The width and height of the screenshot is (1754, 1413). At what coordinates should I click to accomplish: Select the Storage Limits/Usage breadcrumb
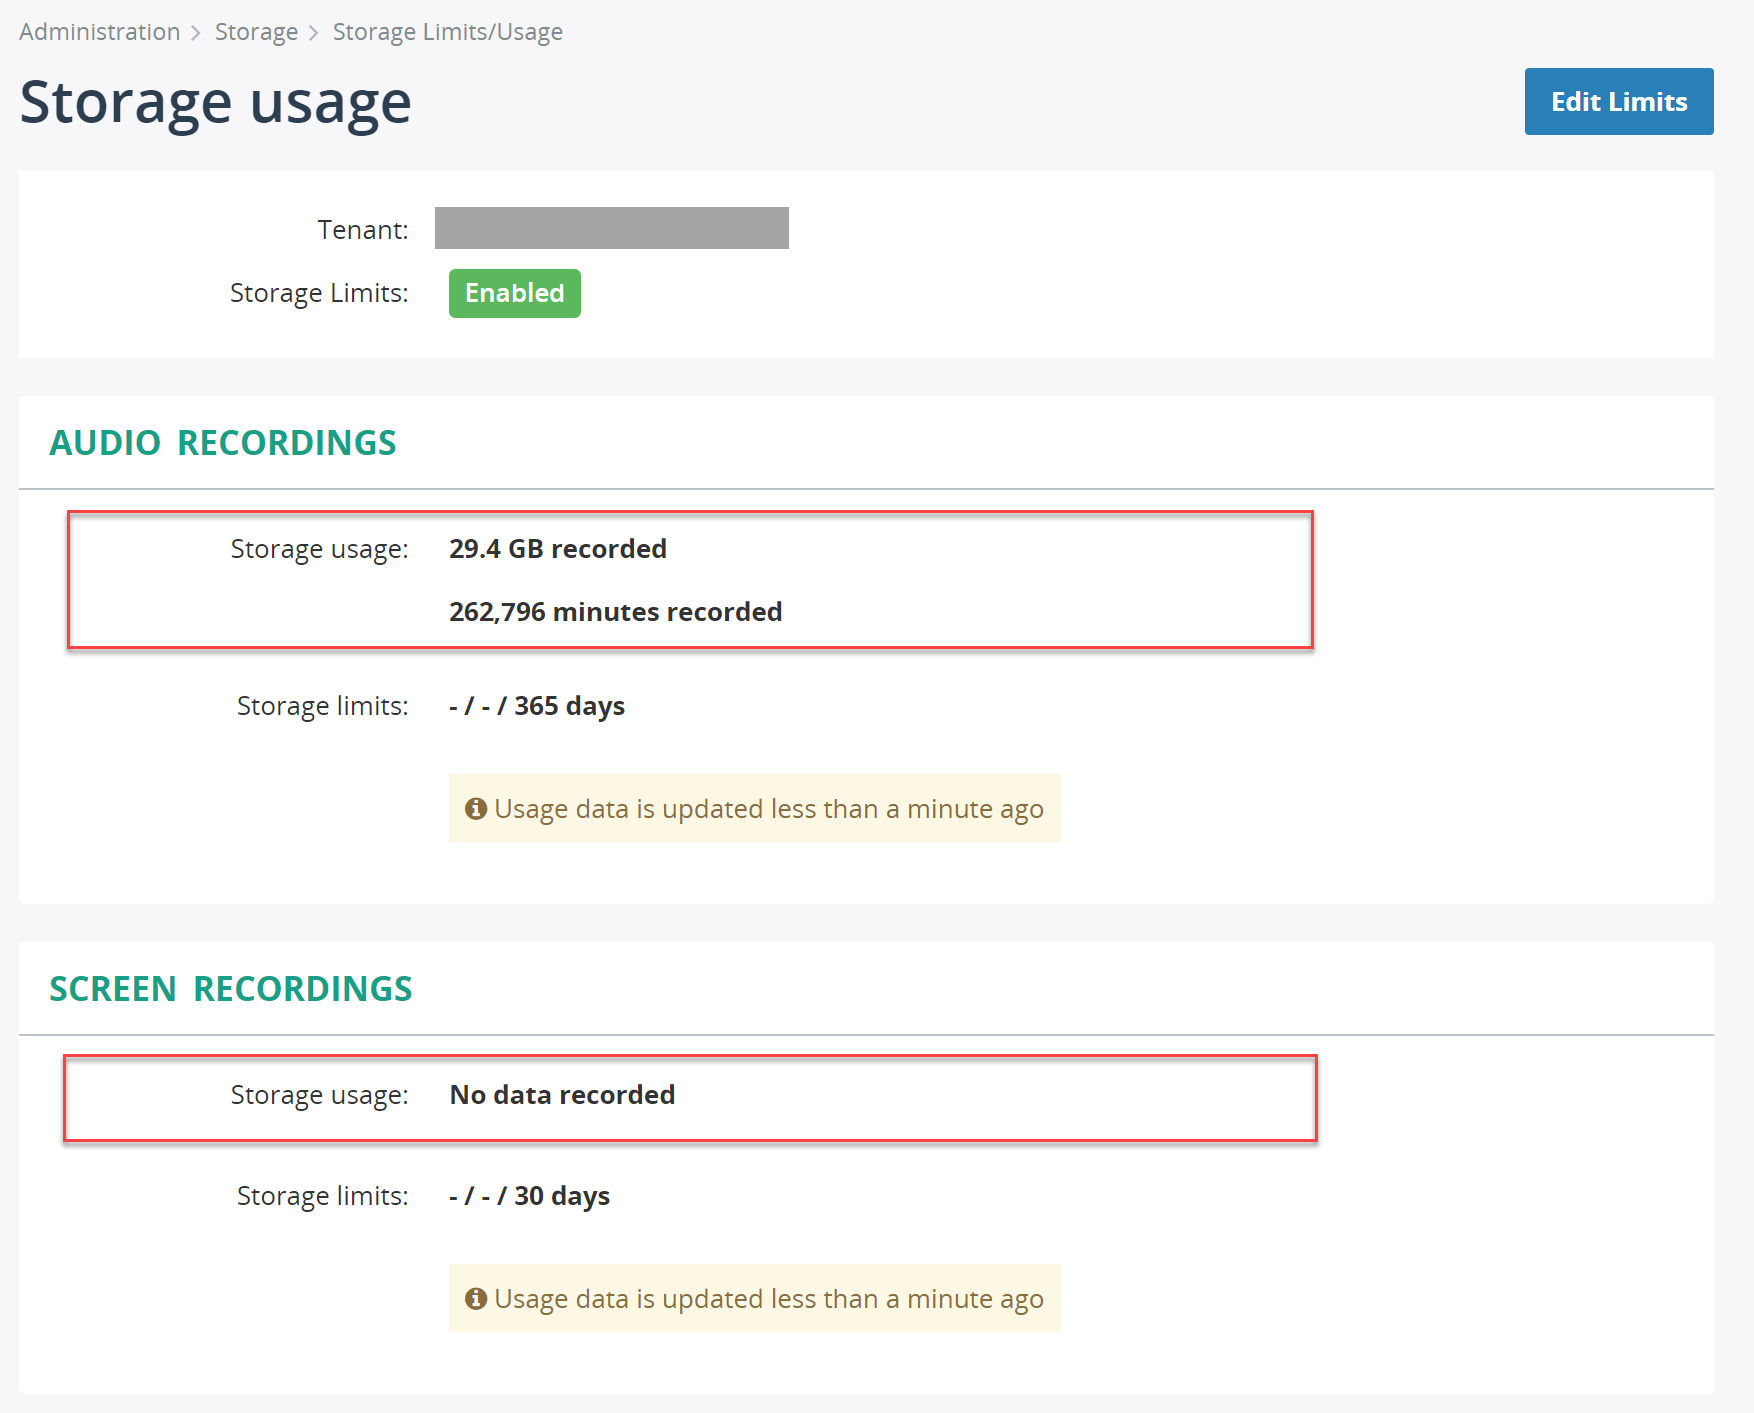[x=447, y=32]
